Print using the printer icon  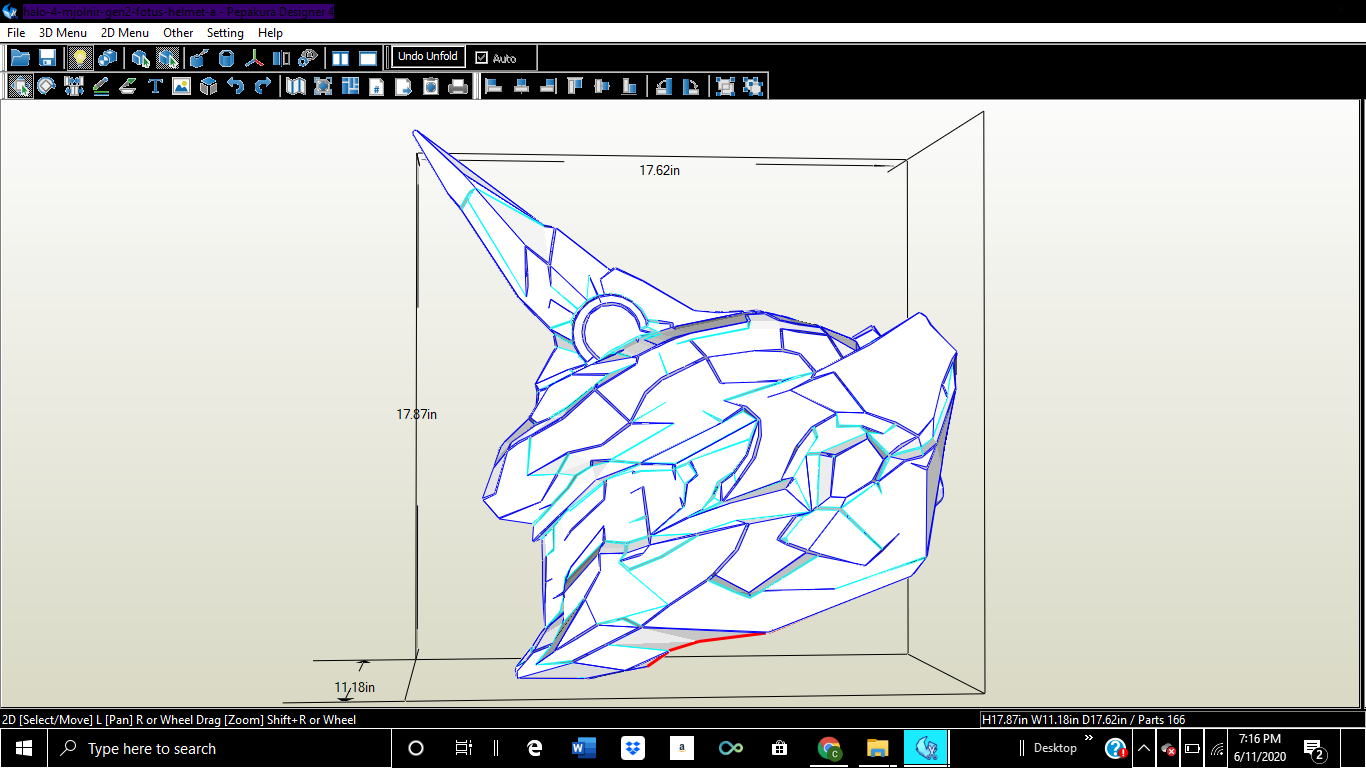pyautogui.click(x=458, y=86)
